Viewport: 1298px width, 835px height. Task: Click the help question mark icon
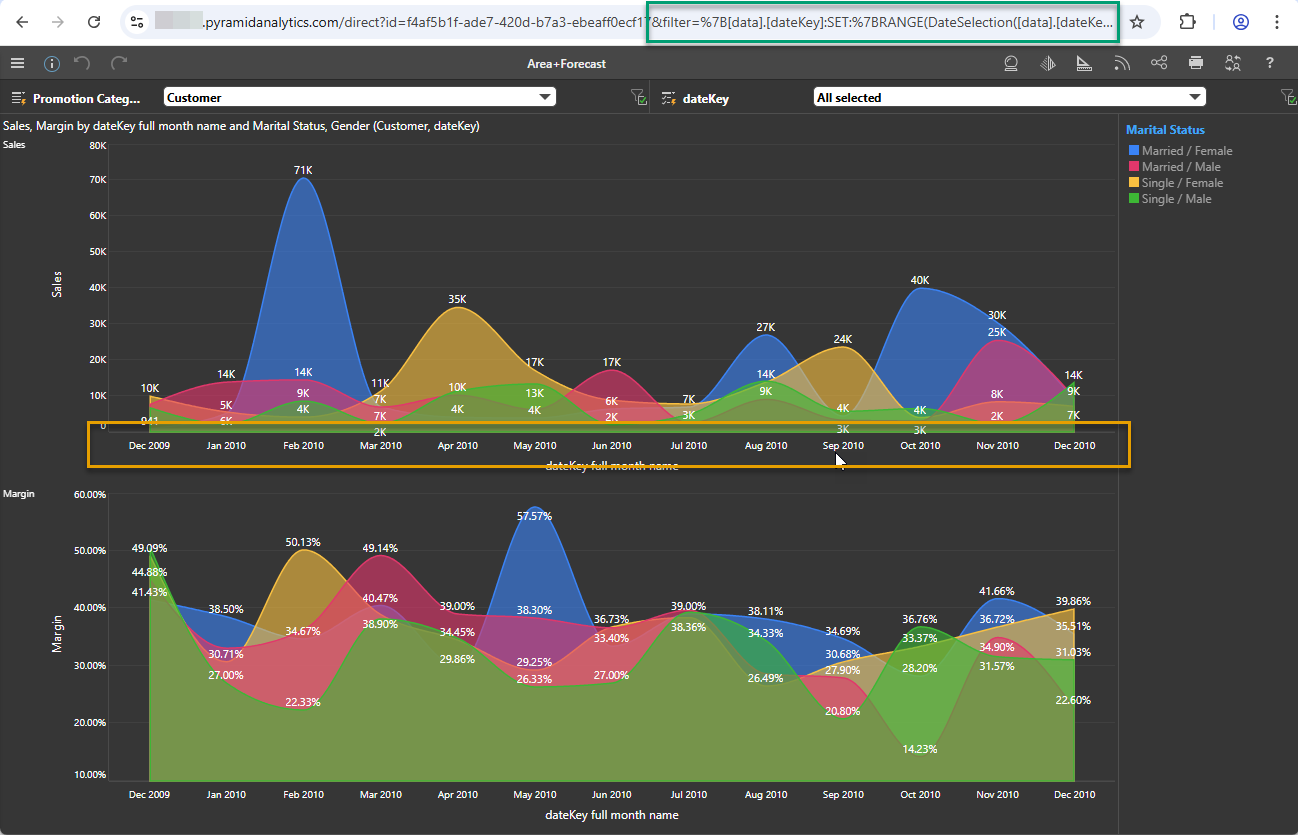[1269, 63]
